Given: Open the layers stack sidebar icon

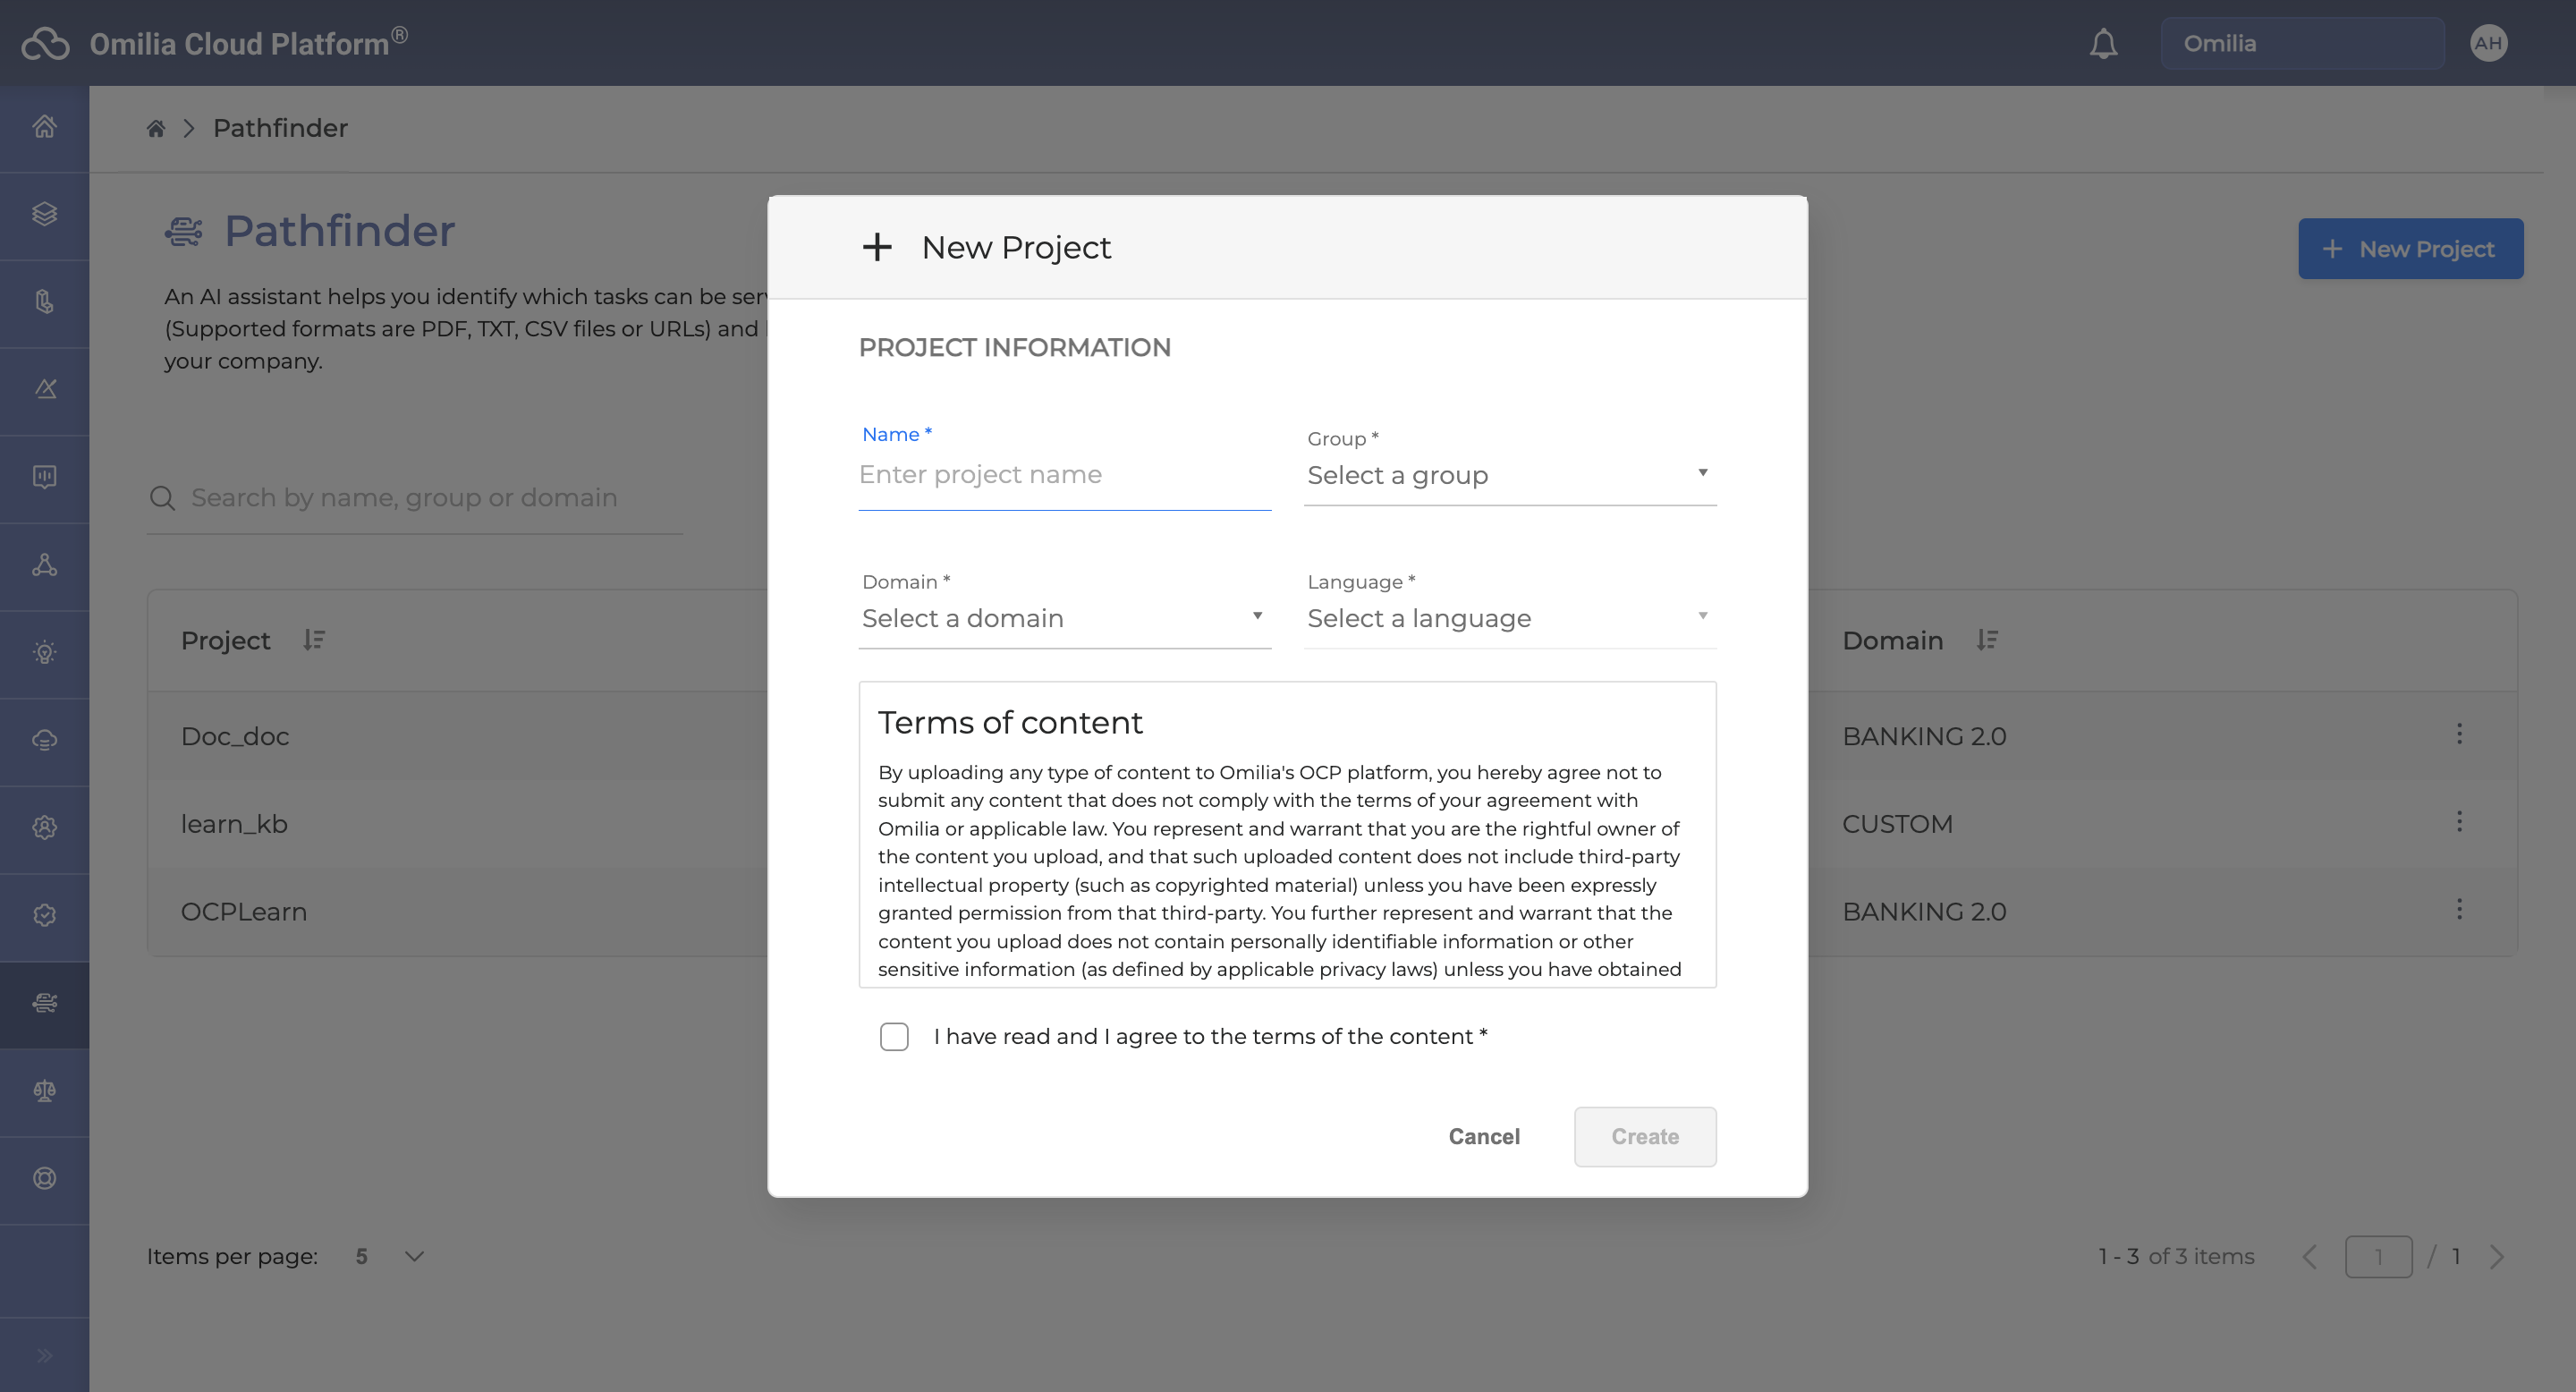Looking at the screenshot, I should pyautogui.click(x=44, y=214).
